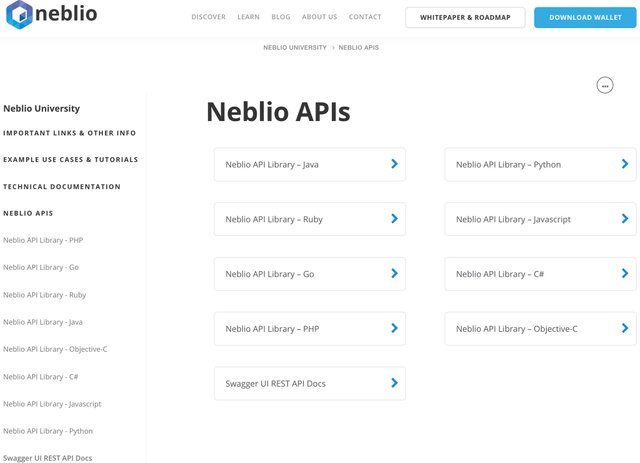Expand Example Use Cases & Tutorials section
Image resolution: width=640 pixels, height=463 pixels.
pos(71,160)
